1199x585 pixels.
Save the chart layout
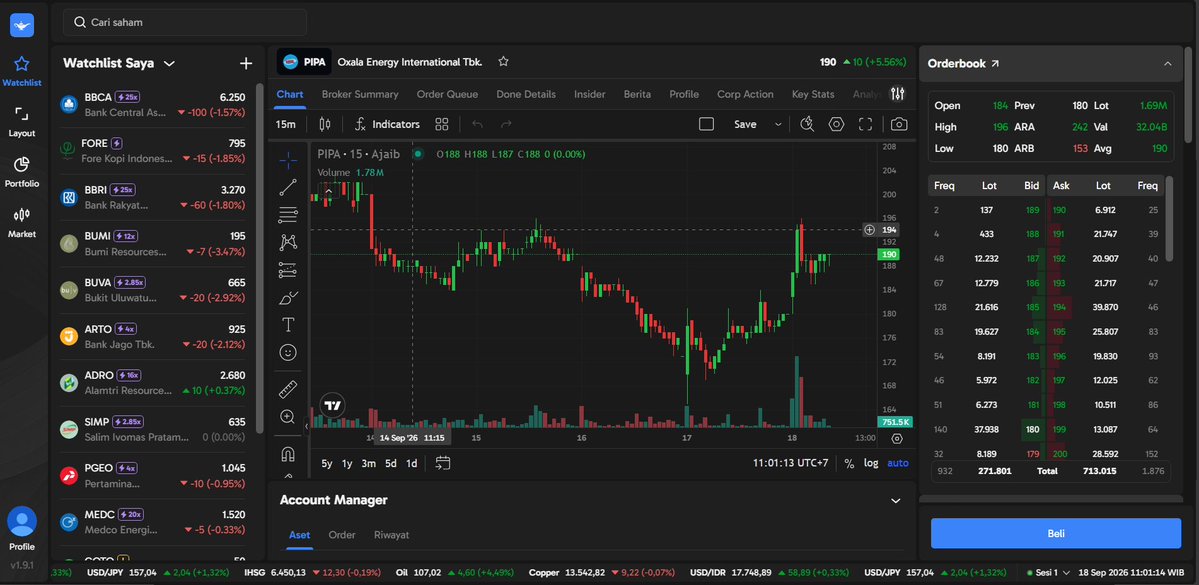745,124
